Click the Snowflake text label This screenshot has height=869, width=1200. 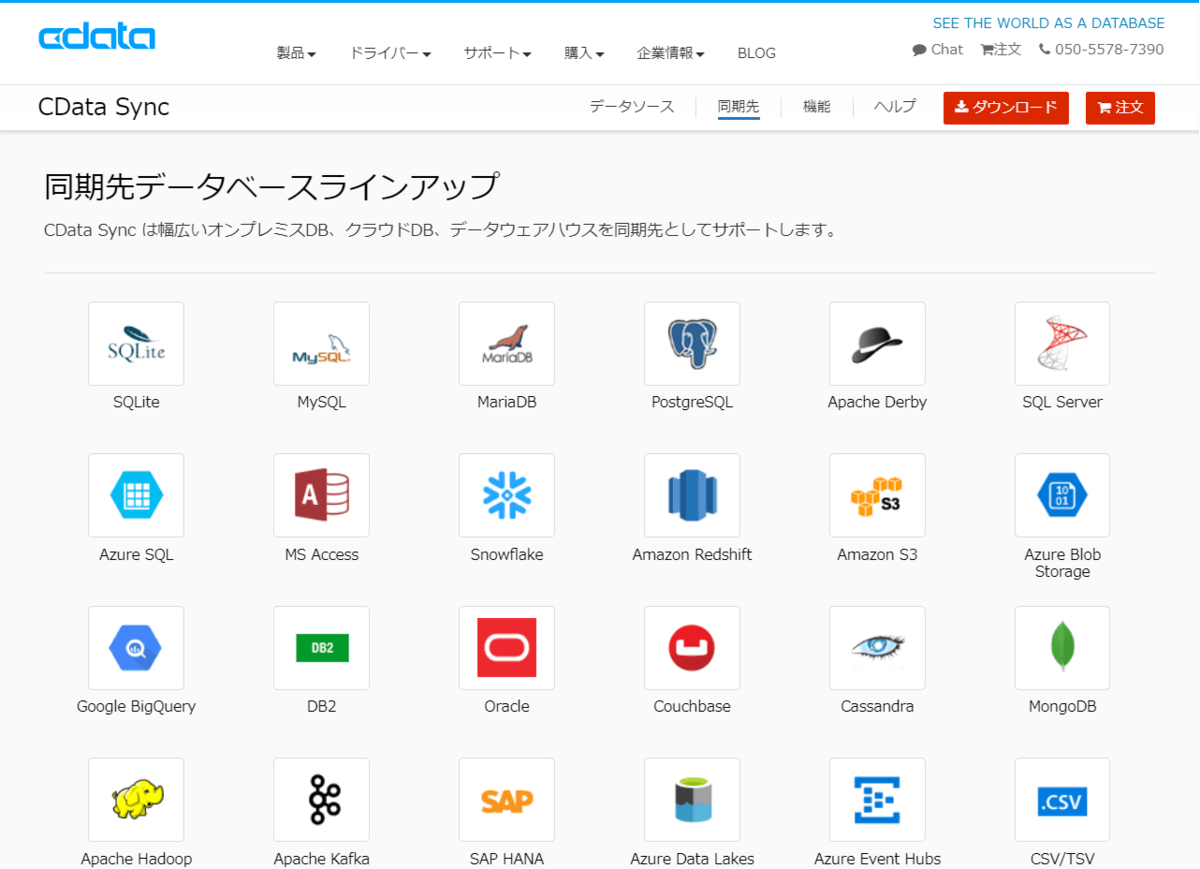(507, 554)
